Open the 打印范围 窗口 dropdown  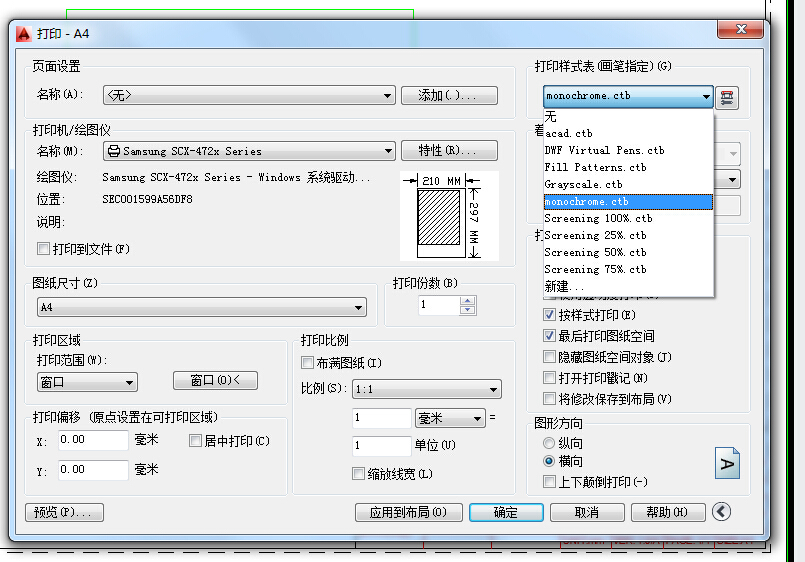(x=87, y=382)
